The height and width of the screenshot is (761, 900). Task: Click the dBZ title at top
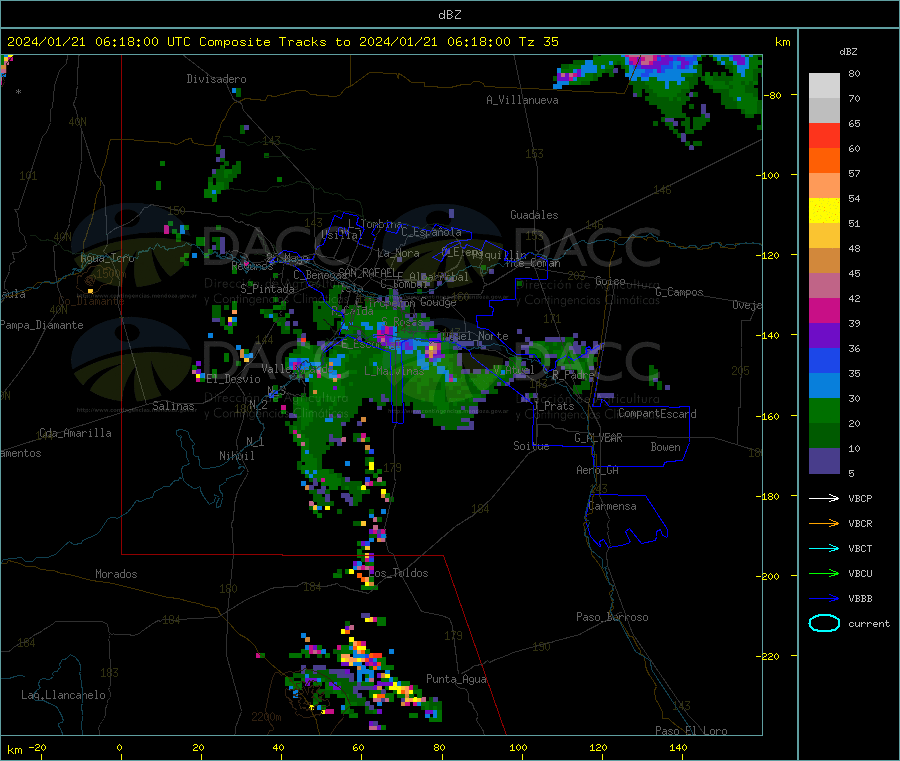[x=449, y=15]
